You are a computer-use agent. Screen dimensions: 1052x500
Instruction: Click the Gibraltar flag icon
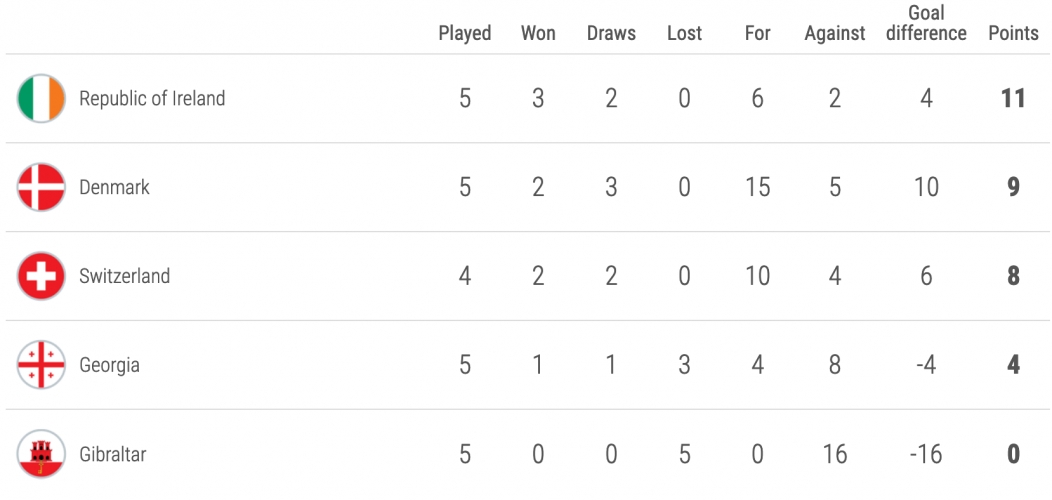click(41, 454)
